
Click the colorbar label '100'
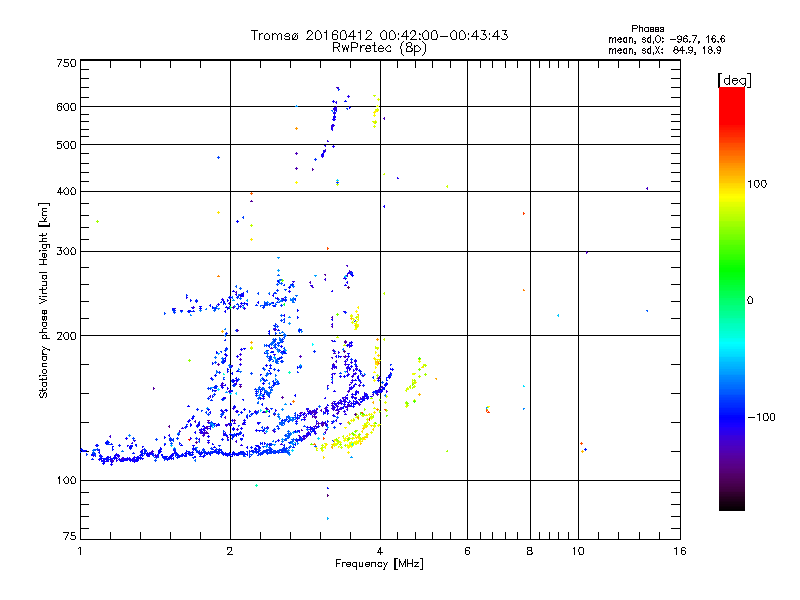757,184
